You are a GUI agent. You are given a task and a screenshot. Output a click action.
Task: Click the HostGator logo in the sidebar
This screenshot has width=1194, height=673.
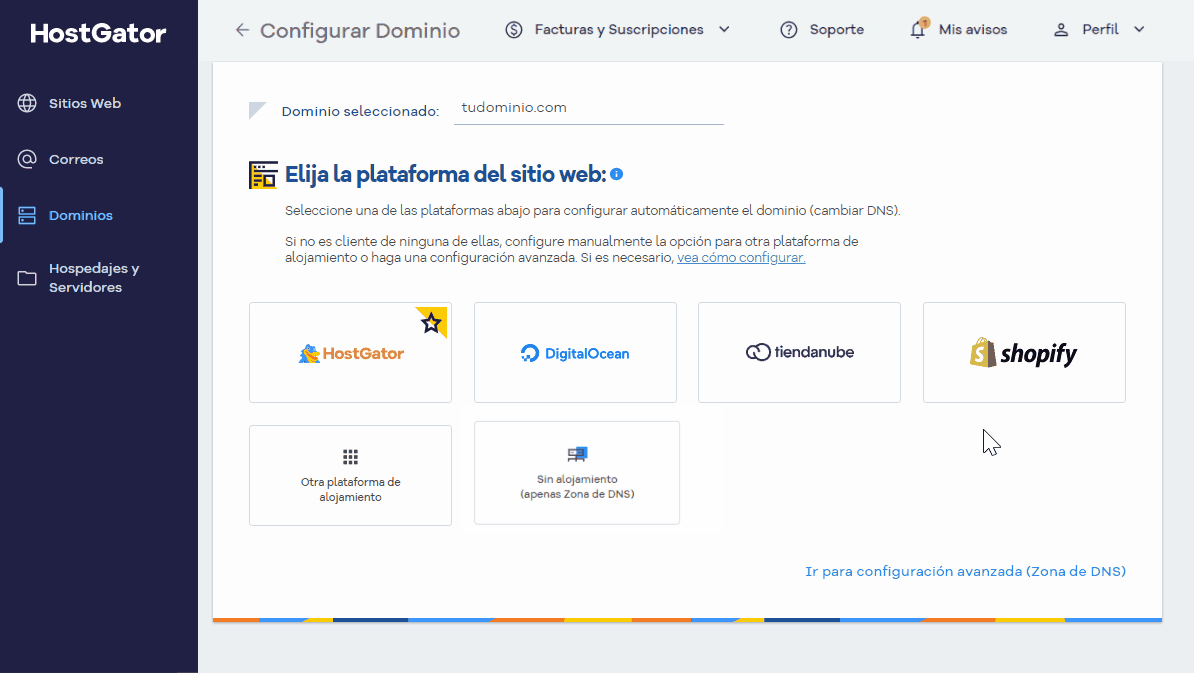[x=98, y=33]
